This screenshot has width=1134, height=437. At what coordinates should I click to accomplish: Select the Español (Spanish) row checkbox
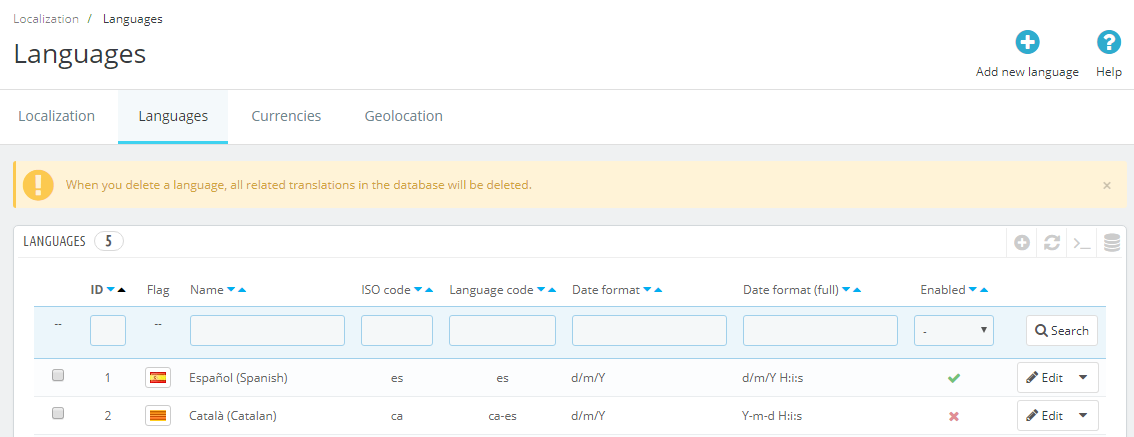click(58, 376)
